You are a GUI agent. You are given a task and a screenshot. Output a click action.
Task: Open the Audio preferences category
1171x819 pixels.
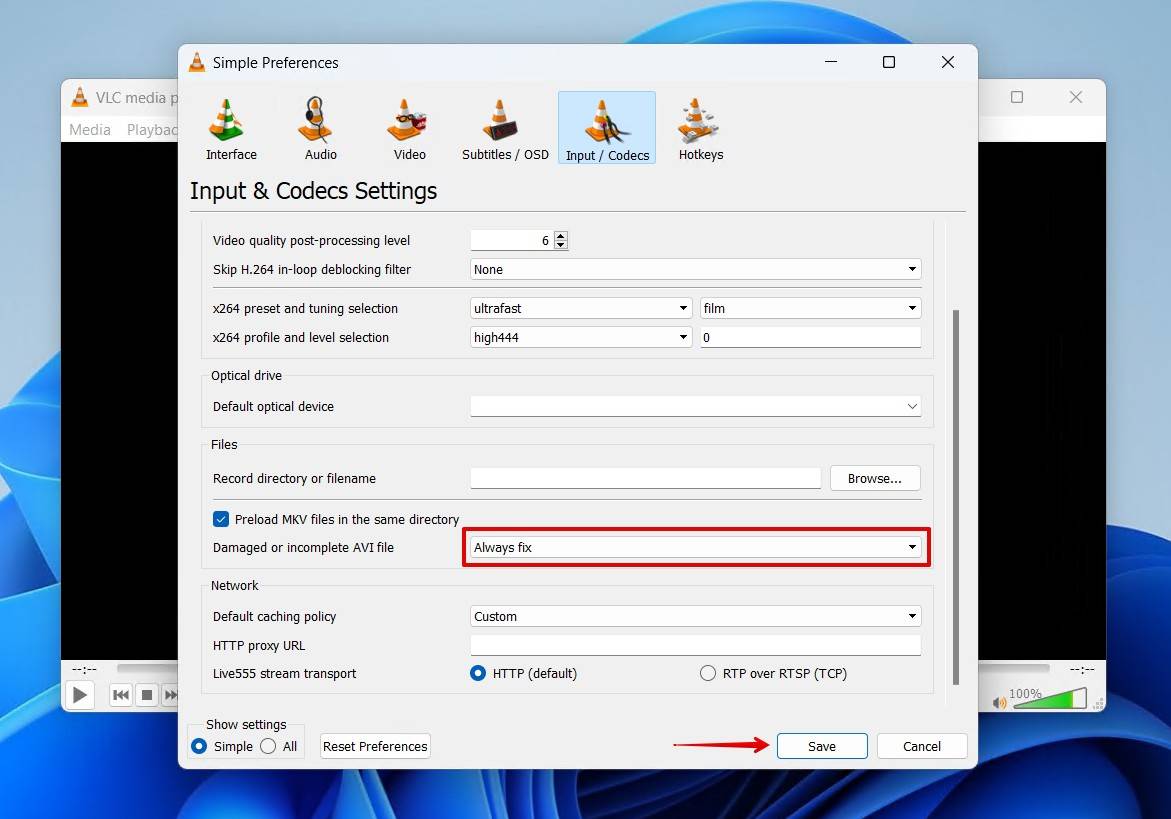click(320, 129)
